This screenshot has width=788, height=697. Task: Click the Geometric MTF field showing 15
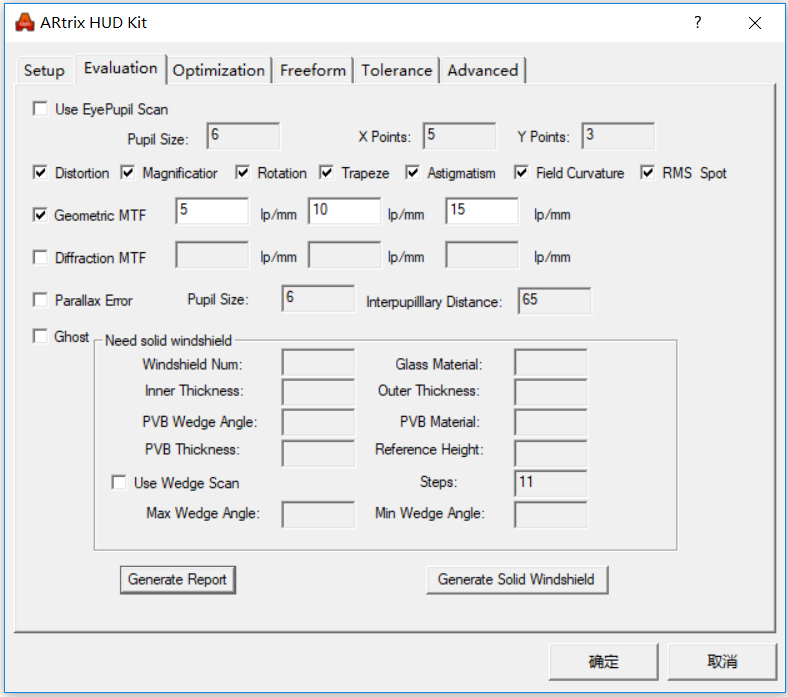(x=482, y=211)
